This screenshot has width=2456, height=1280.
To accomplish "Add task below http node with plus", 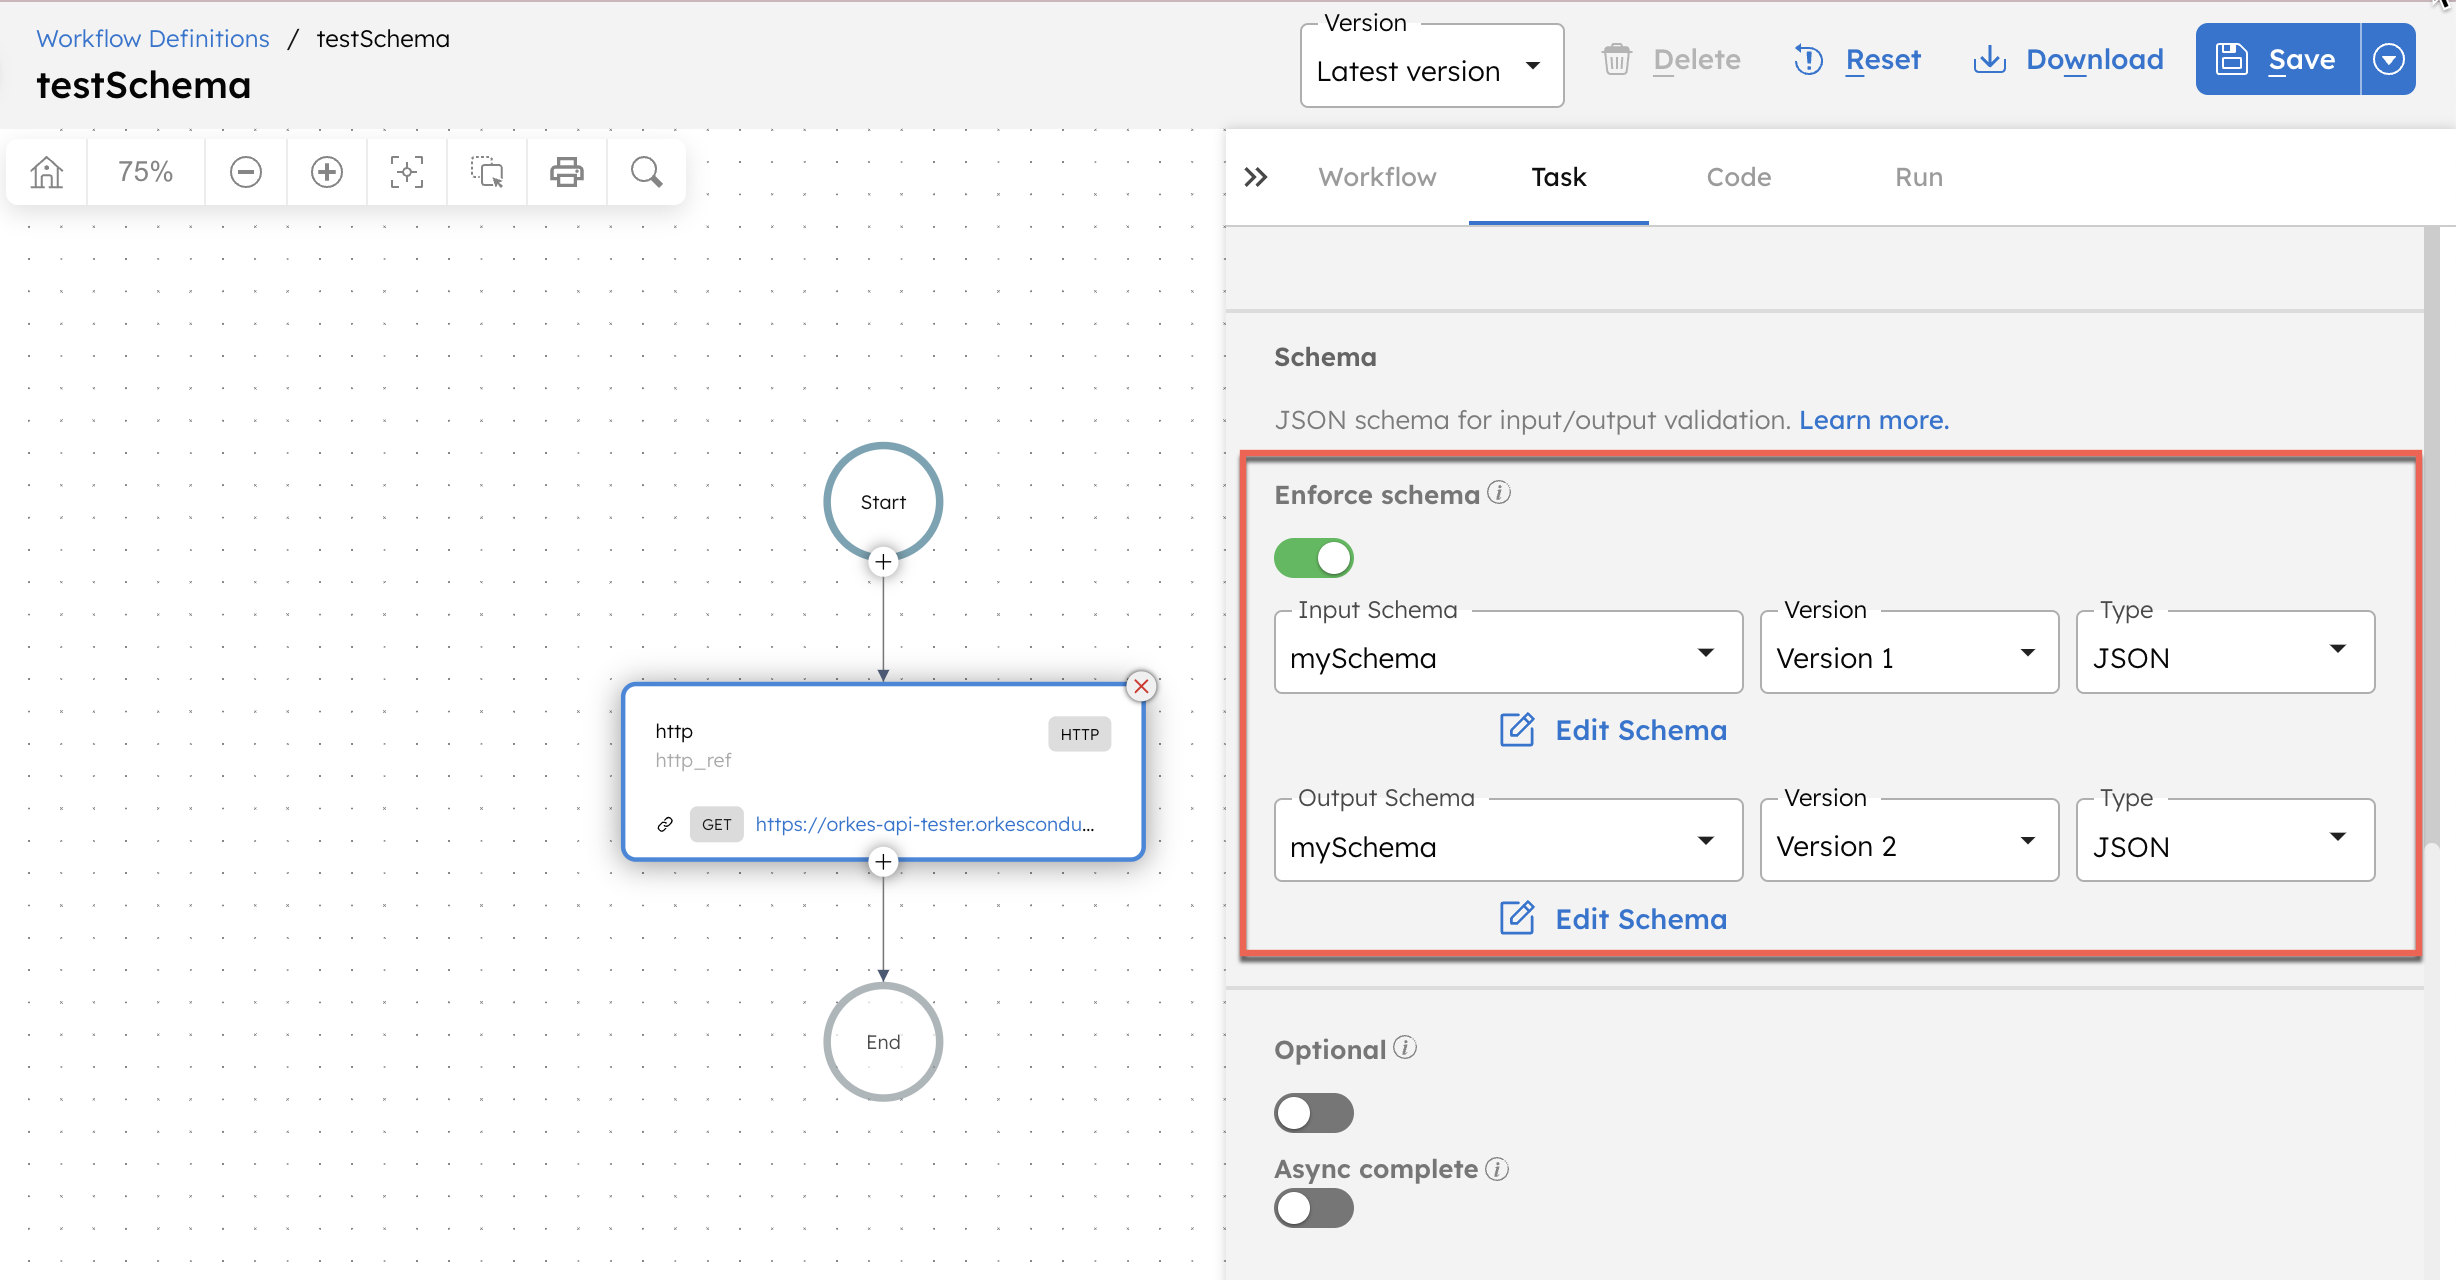I will coord(883,862).
